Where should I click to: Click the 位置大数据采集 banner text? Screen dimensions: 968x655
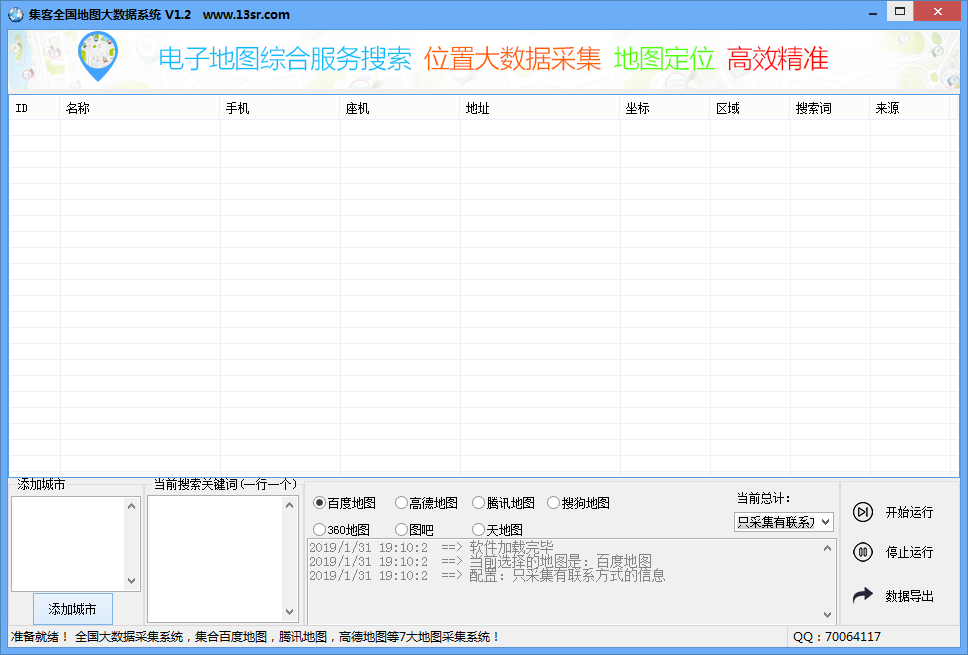click(512, 59)
